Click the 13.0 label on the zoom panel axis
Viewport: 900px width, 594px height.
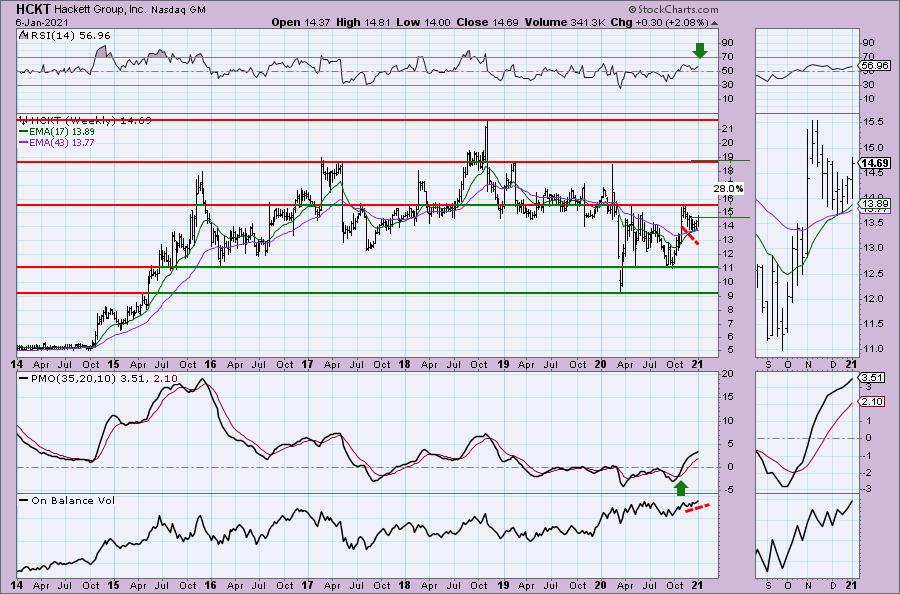click(872, 248)
